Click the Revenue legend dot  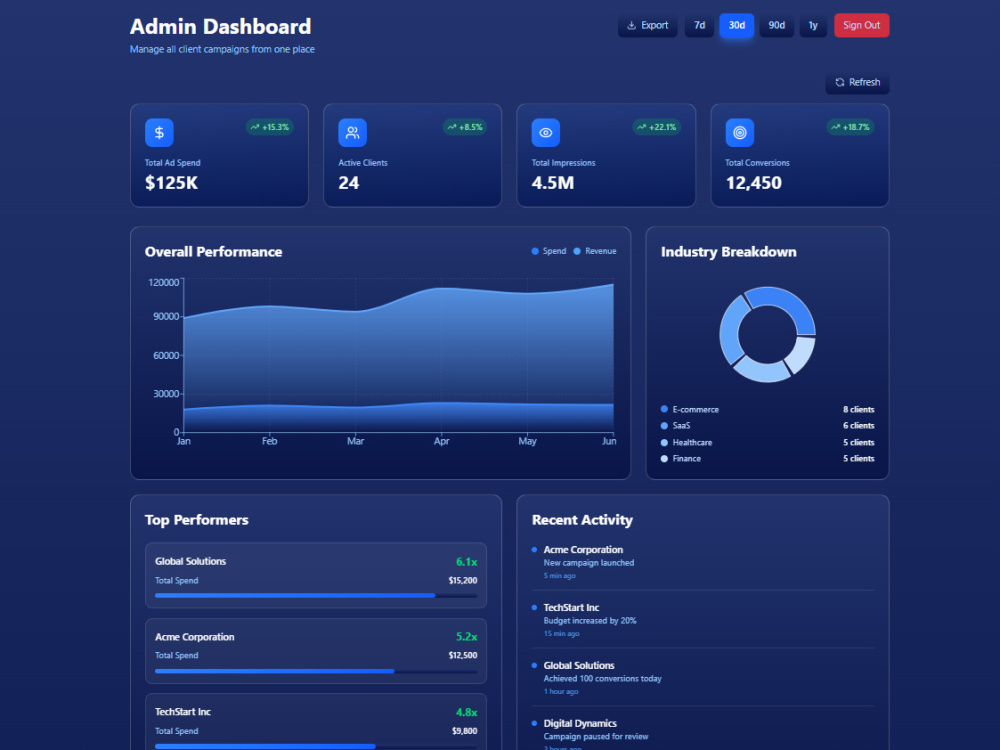(577, 251)
